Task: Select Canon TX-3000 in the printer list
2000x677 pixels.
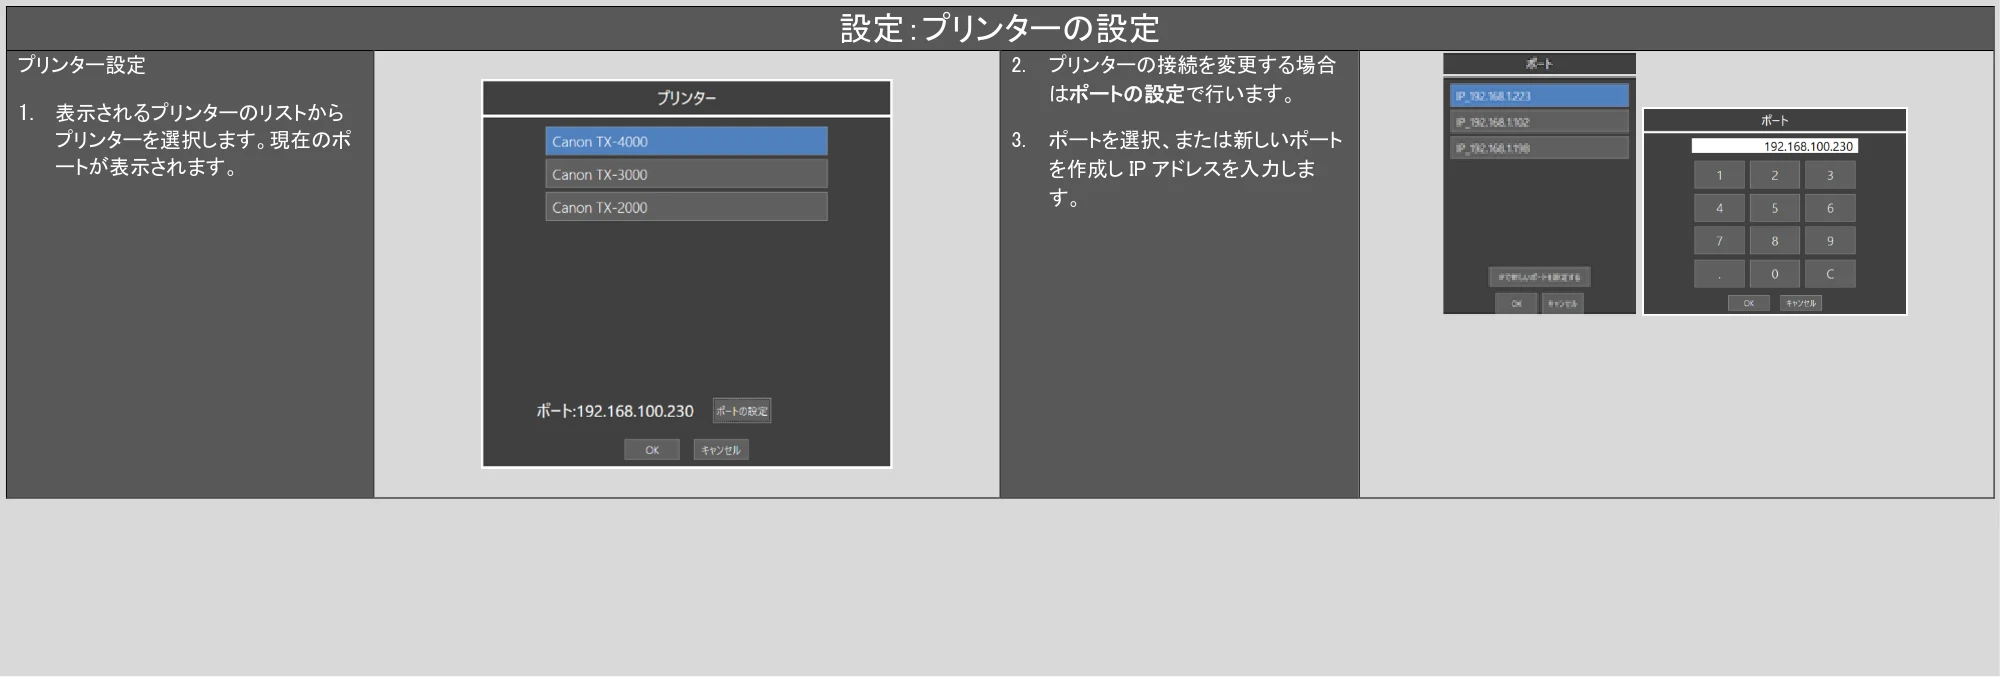Action: (686, 174)
